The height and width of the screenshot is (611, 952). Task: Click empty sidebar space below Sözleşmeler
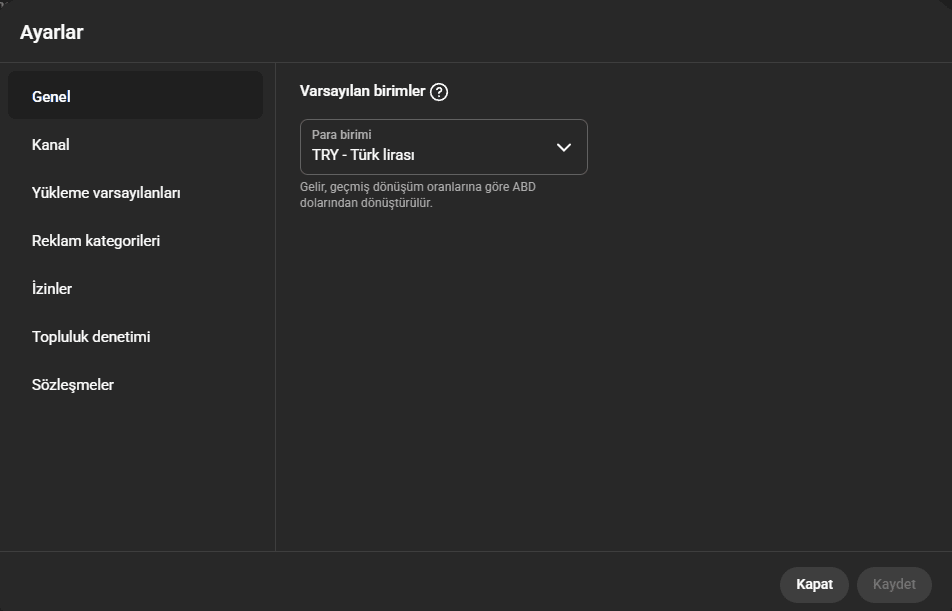pos(135,470)
